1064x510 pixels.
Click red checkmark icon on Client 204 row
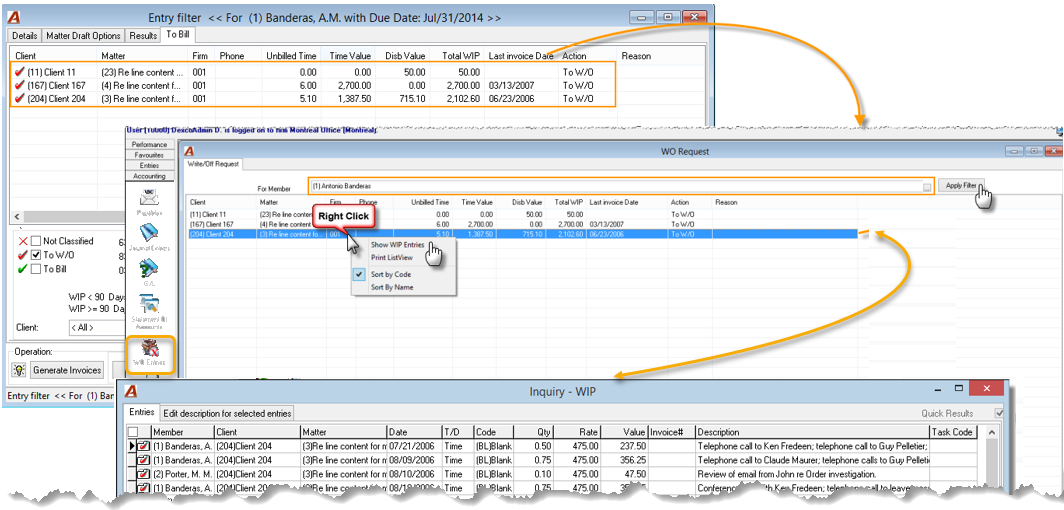click(19, 98)
